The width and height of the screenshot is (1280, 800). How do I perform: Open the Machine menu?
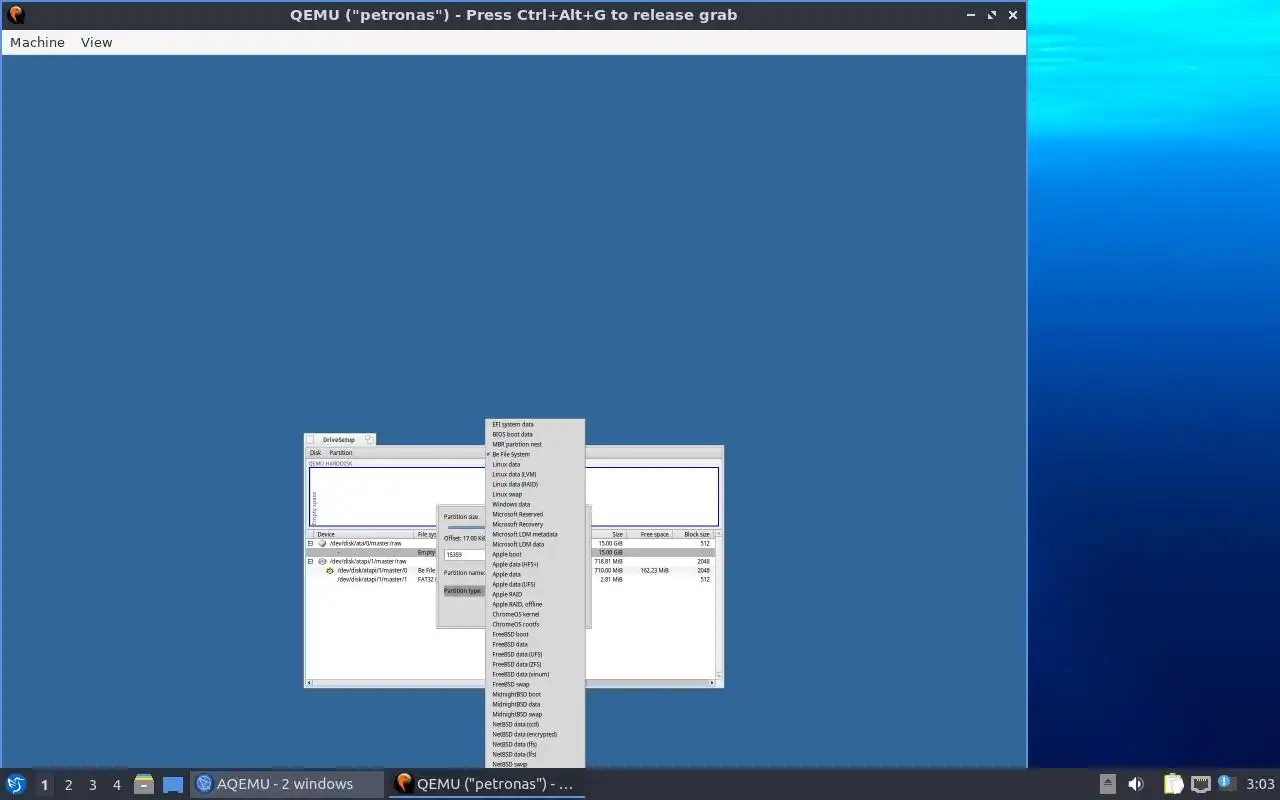pos(37,42)
